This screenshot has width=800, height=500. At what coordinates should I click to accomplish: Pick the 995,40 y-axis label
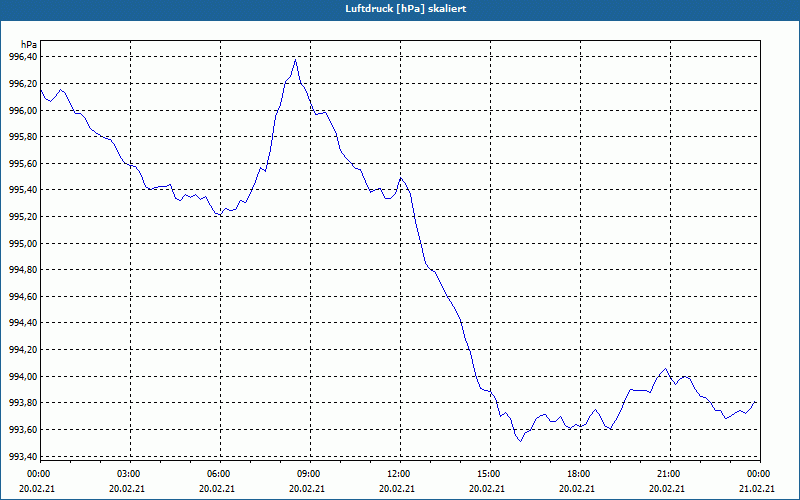pos(23,190)
